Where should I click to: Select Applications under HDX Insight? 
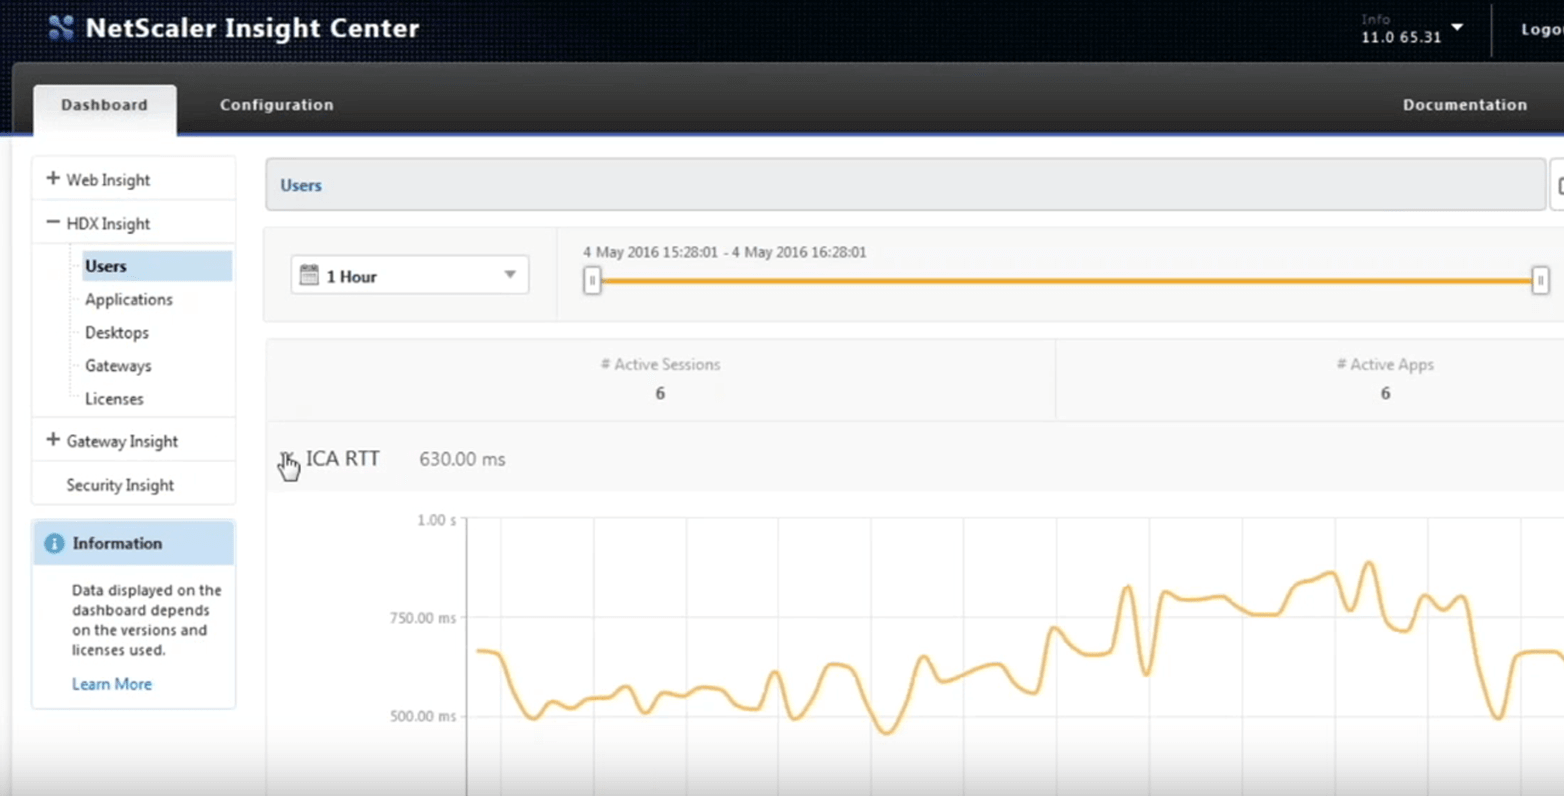(x=128, y=299)
